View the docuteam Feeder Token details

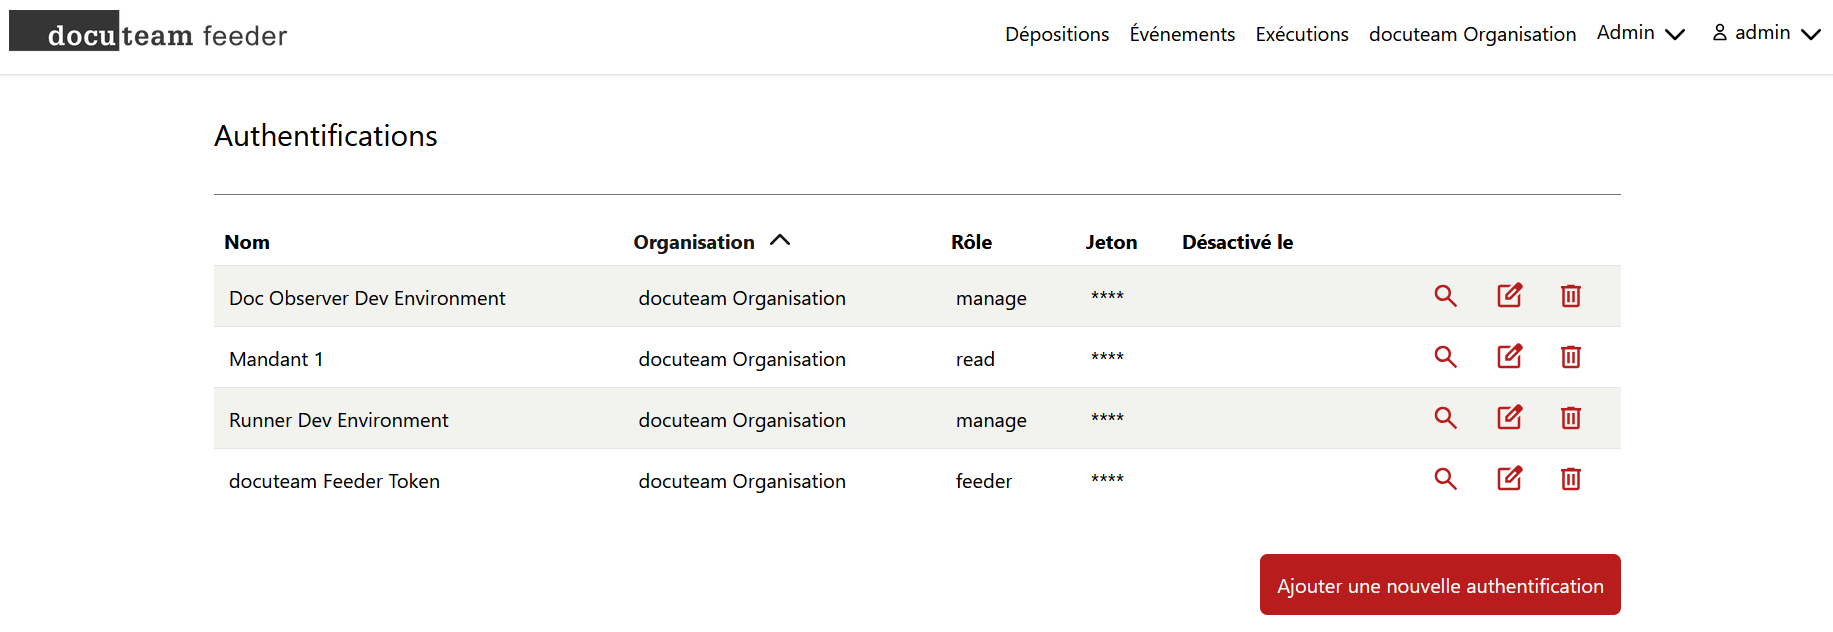click(x=1445, y=479)
